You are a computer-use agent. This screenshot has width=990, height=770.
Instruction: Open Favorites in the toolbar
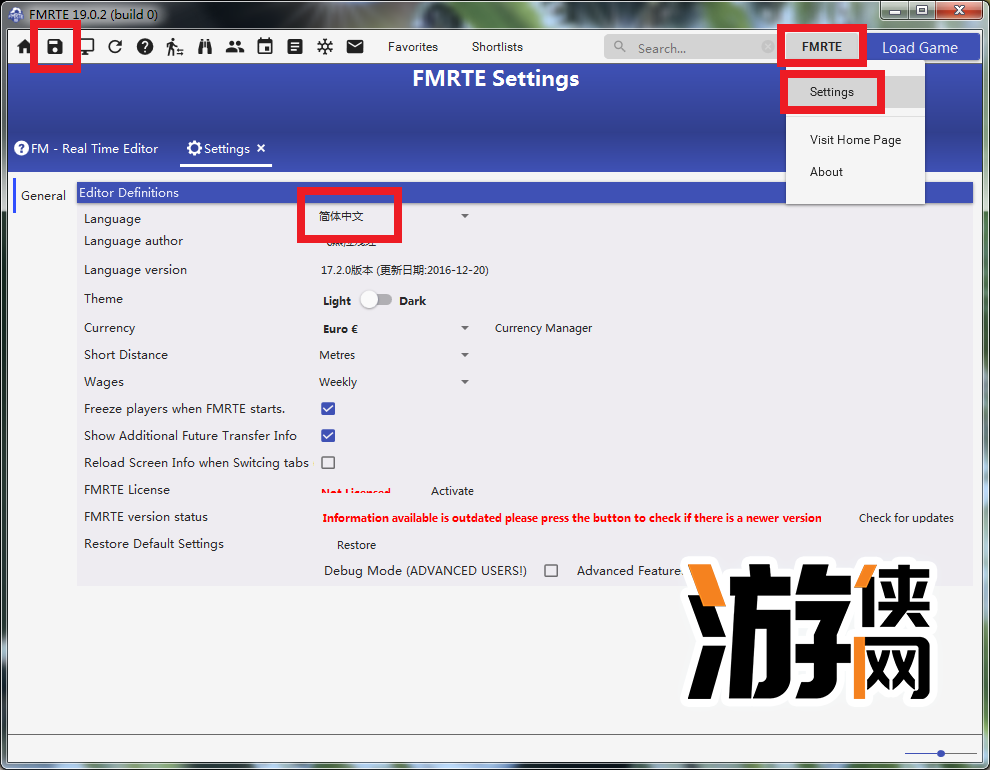click(x=413, y=47)
